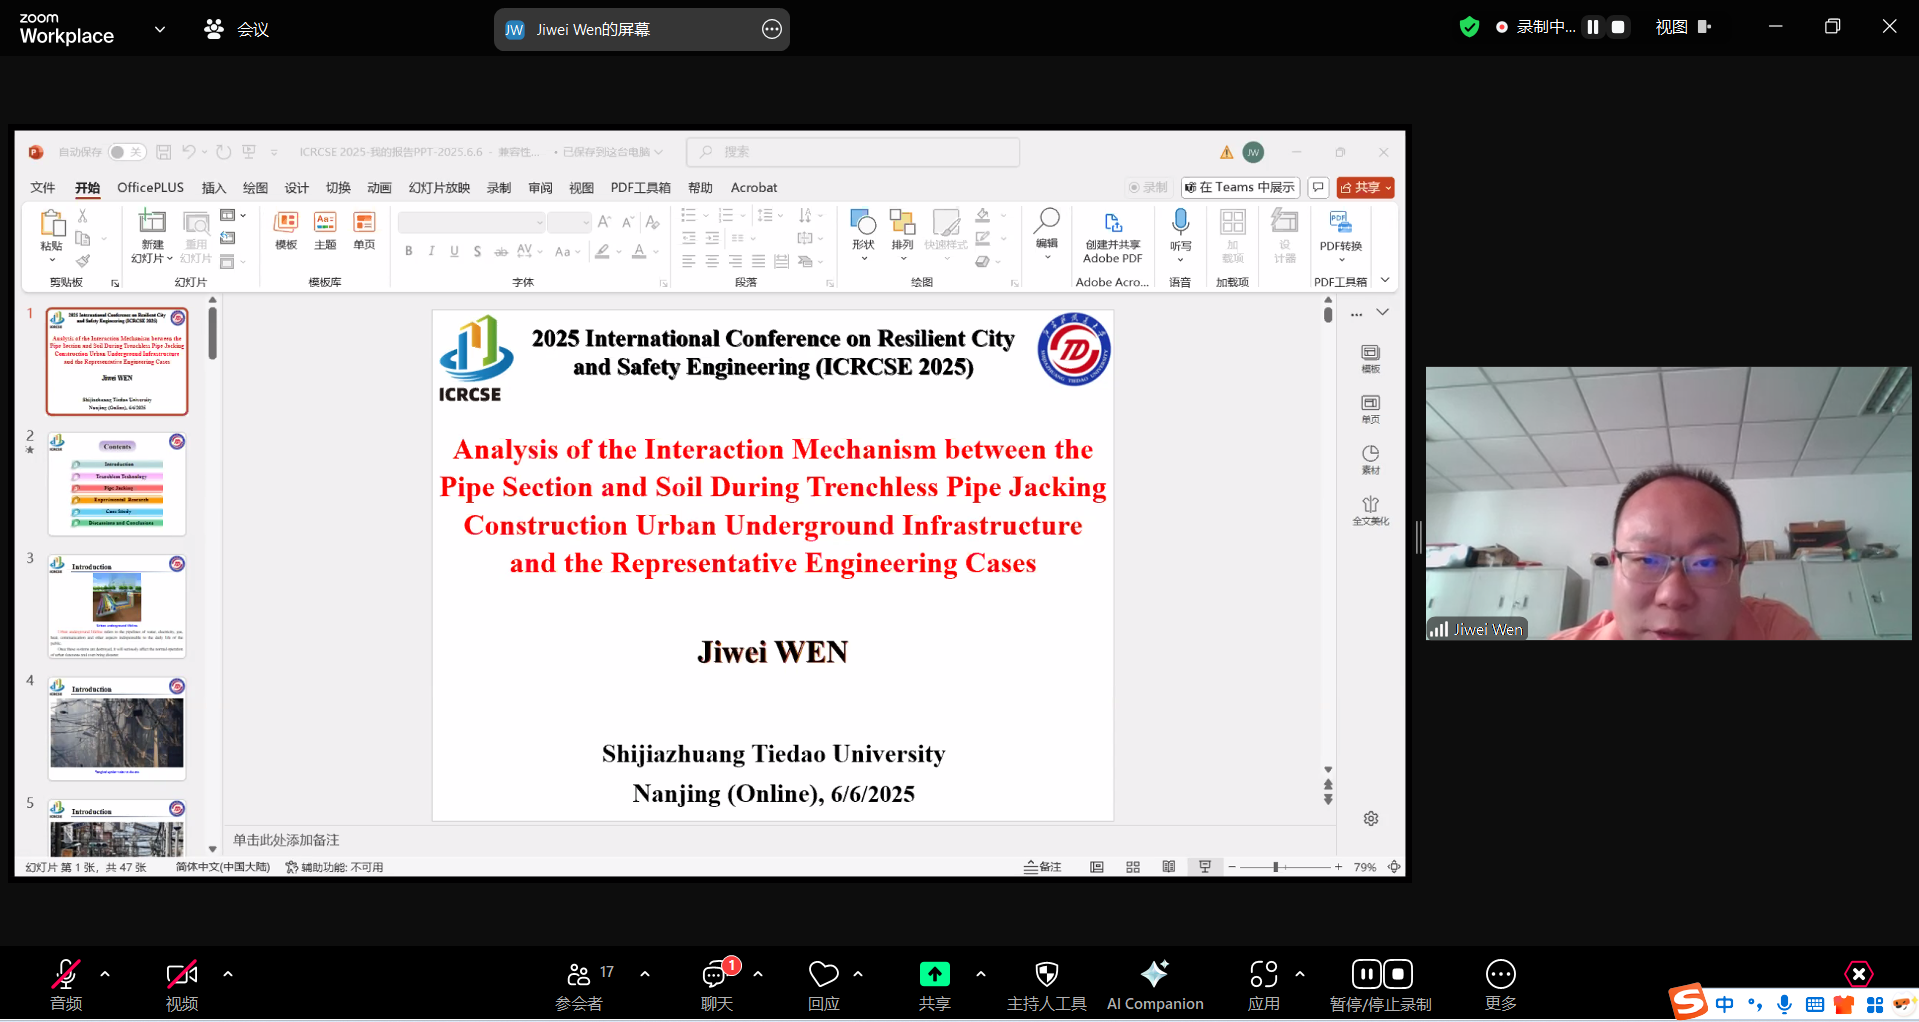The width and height of the screenshot is (1919, 1022).
Task: Open font color swatch
Action: [x=639, y=251]
